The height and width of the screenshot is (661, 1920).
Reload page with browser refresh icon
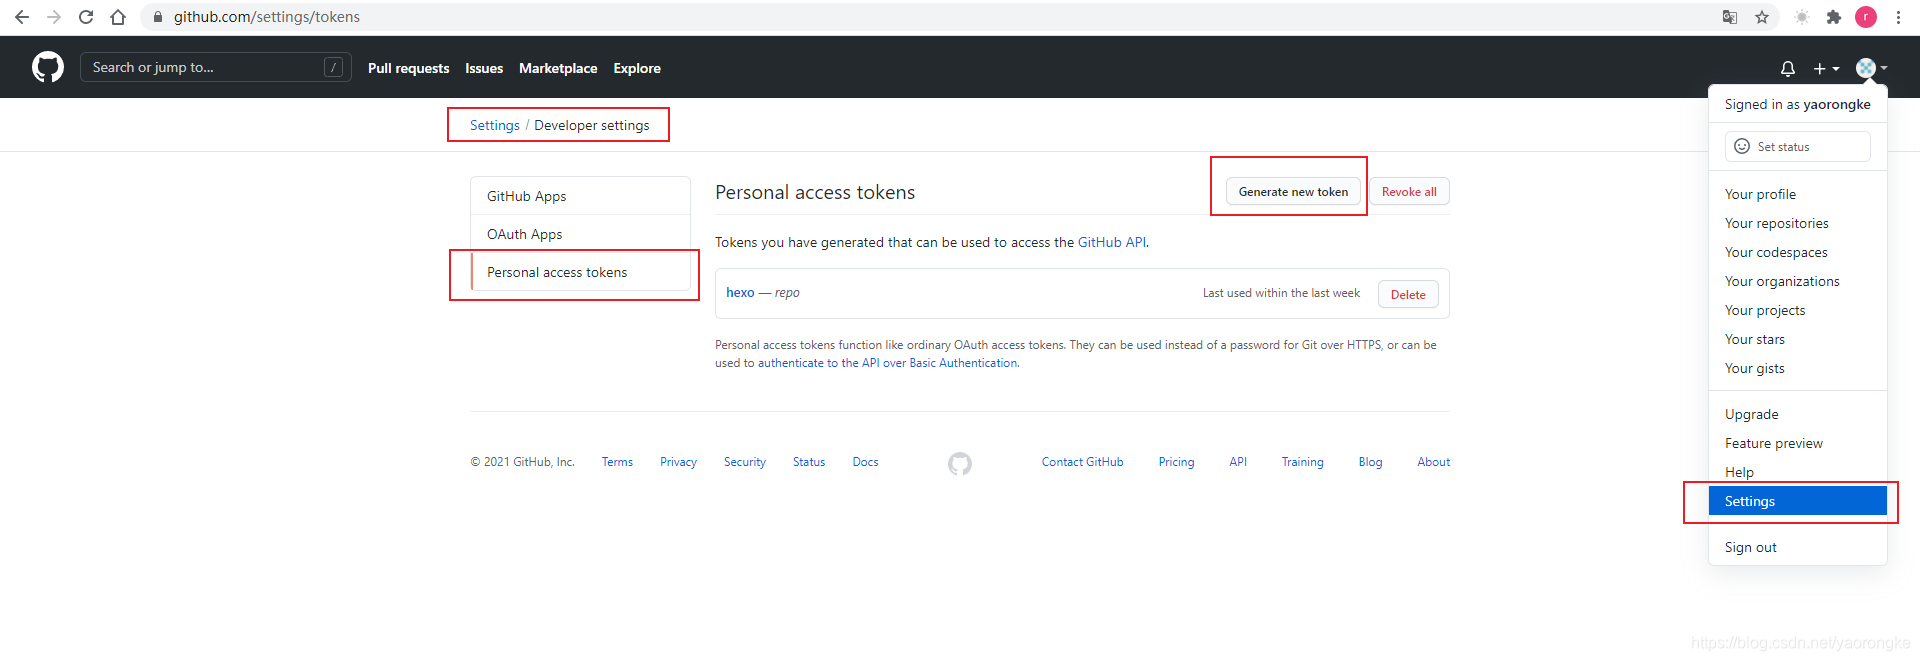tap(86, 17)
